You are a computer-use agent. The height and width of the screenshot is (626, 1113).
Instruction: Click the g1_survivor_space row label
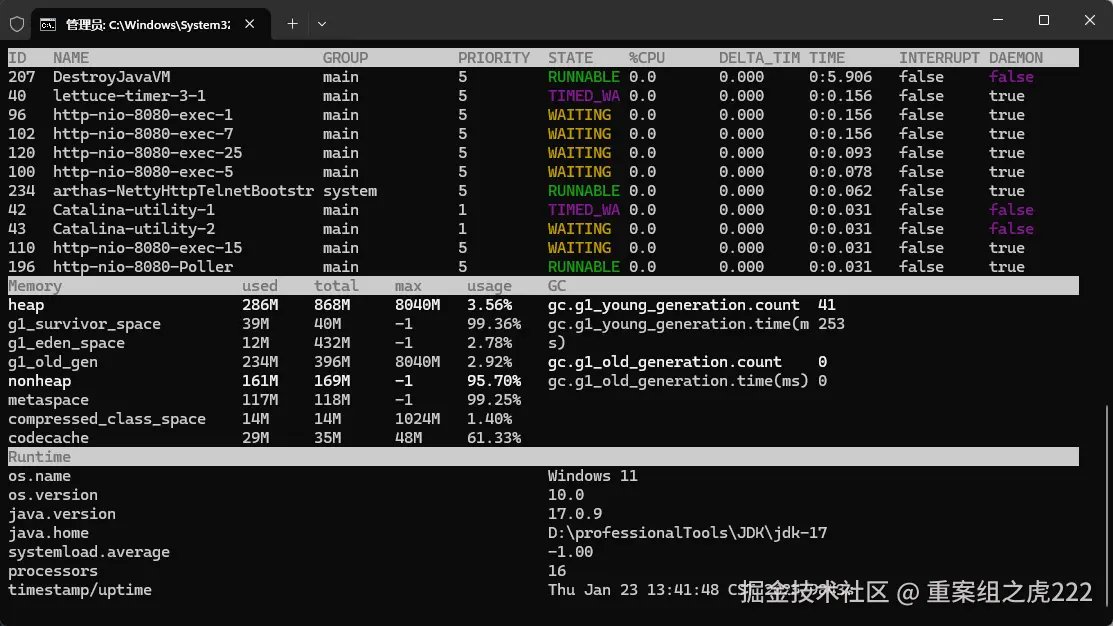pos(84,324)
